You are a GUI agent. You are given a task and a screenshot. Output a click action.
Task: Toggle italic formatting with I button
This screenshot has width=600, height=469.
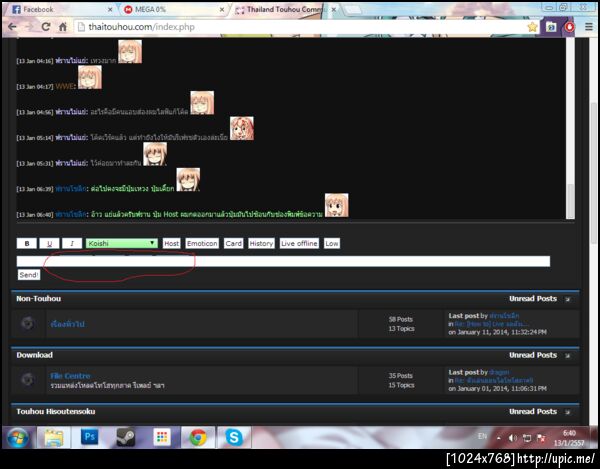click(x=72, y=243)
